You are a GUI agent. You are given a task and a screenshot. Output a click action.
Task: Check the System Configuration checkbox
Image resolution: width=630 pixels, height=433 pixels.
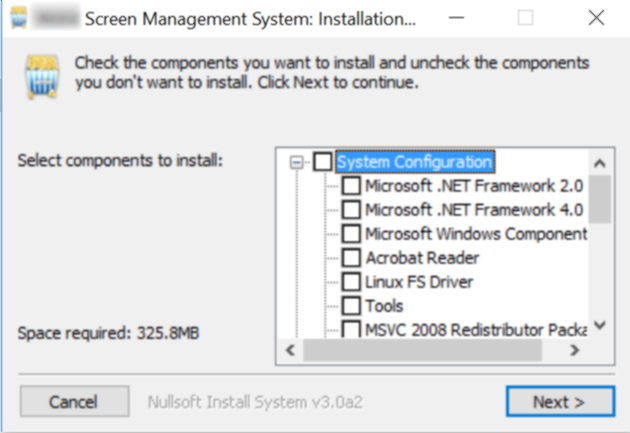tap(323, 162)
